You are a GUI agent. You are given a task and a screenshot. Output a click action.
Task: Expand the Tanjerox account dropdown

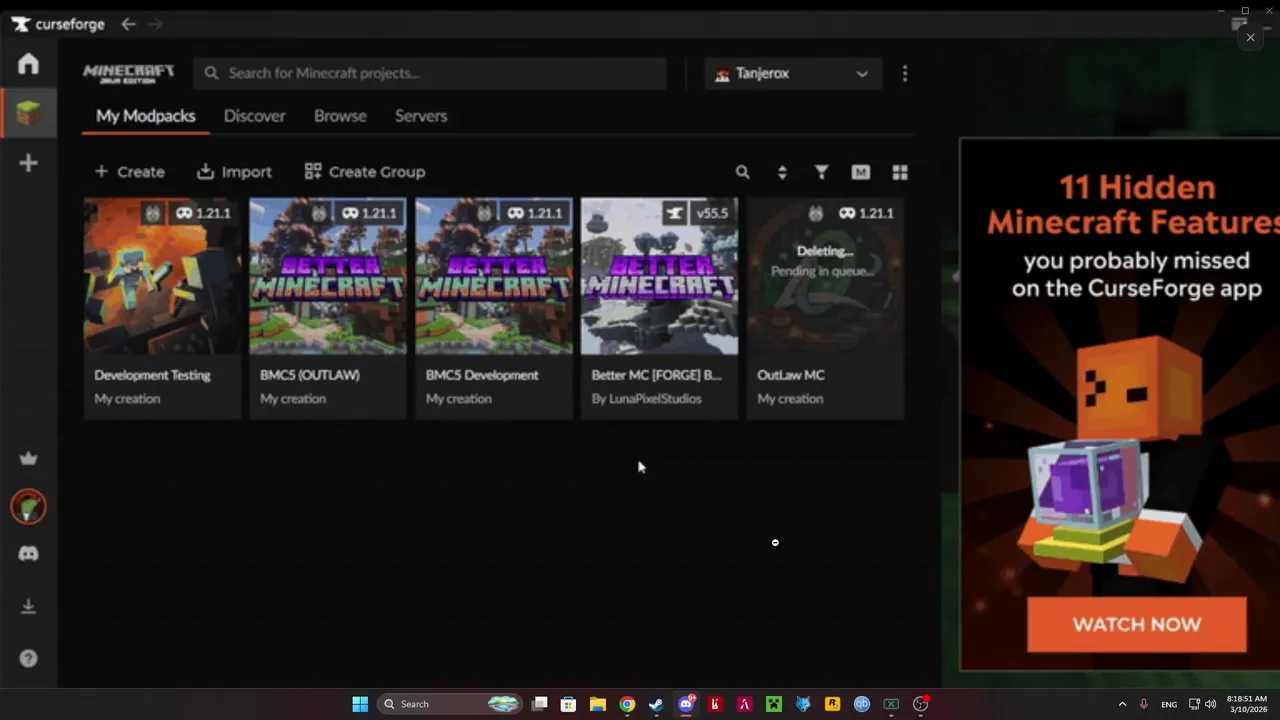793,73
